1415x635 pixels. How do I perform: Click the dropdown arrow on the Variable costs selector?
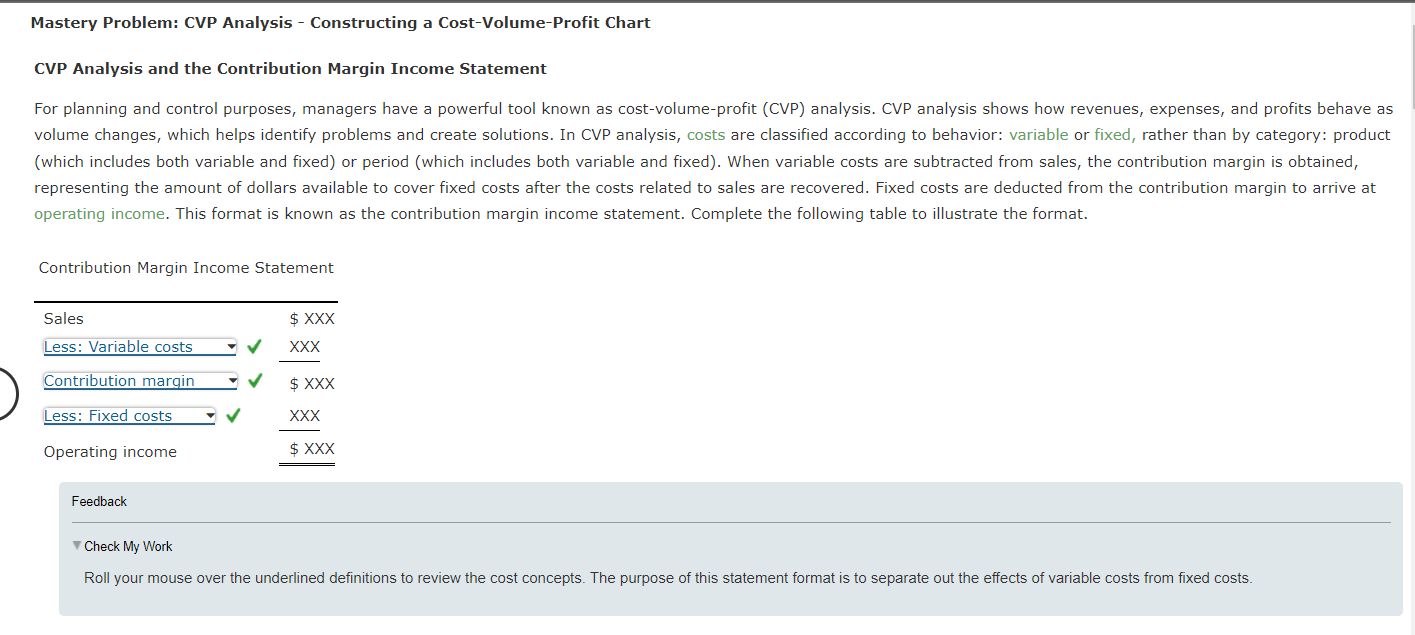[232, 346]
